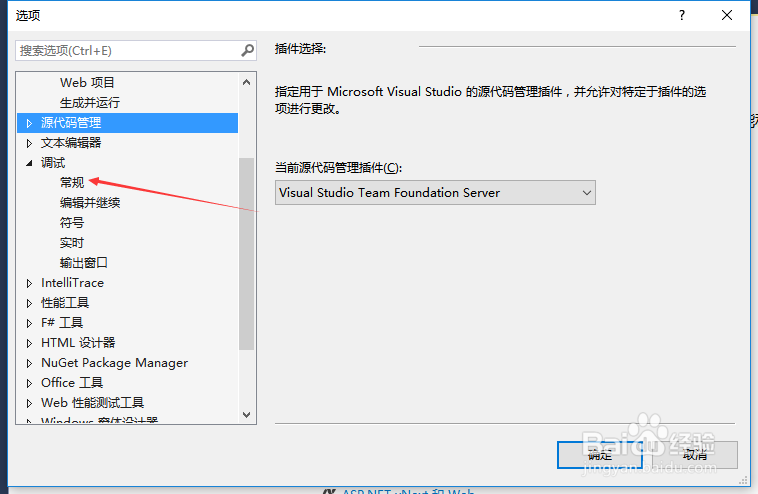The width and height of the screenshot is (758, 494).
Task: Expand the IntelliTrace node
Action: coord(30,283)
